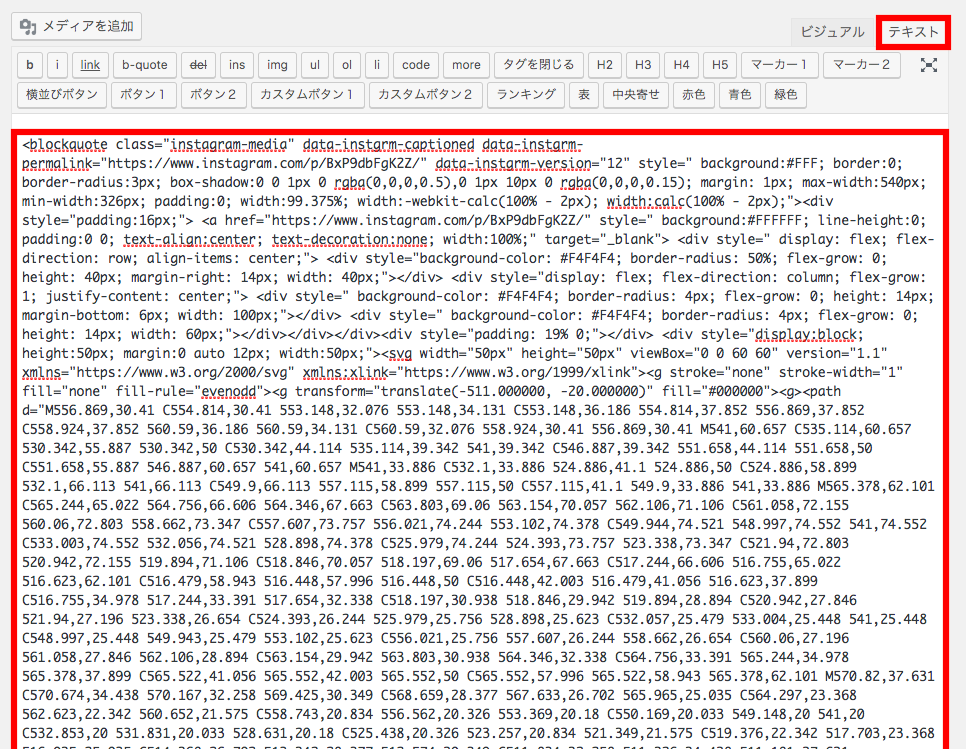Insert 横並びボタン shortcode
This screenshot has width=966, height=749.
coord(62,95)
